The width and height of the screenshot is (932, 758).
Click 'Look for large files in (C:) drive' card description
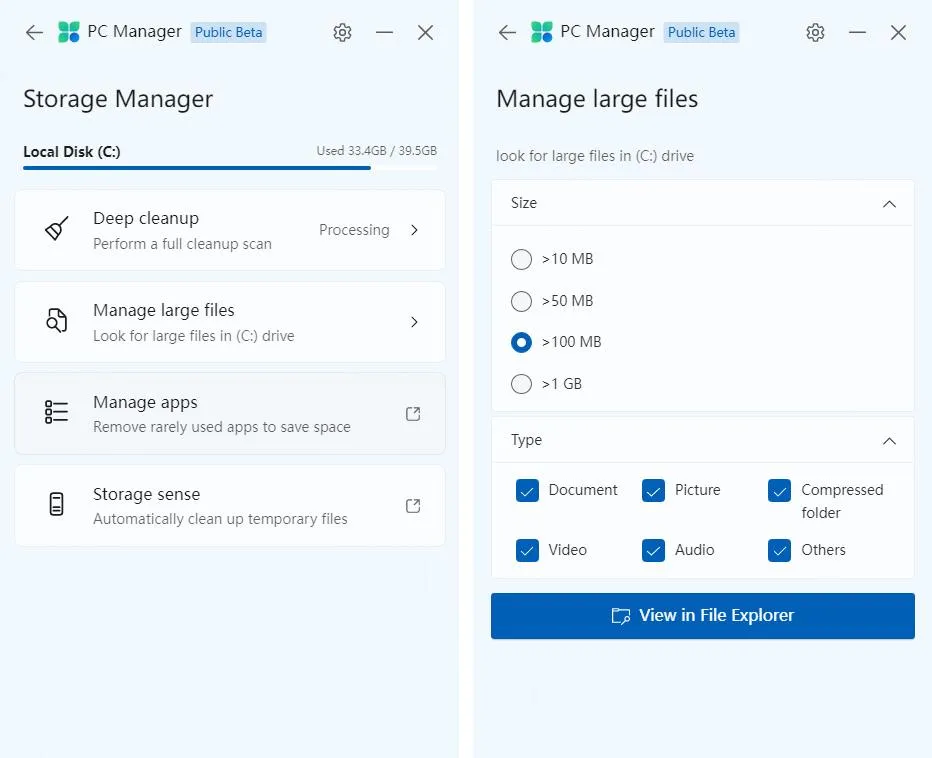pos(194,336)
